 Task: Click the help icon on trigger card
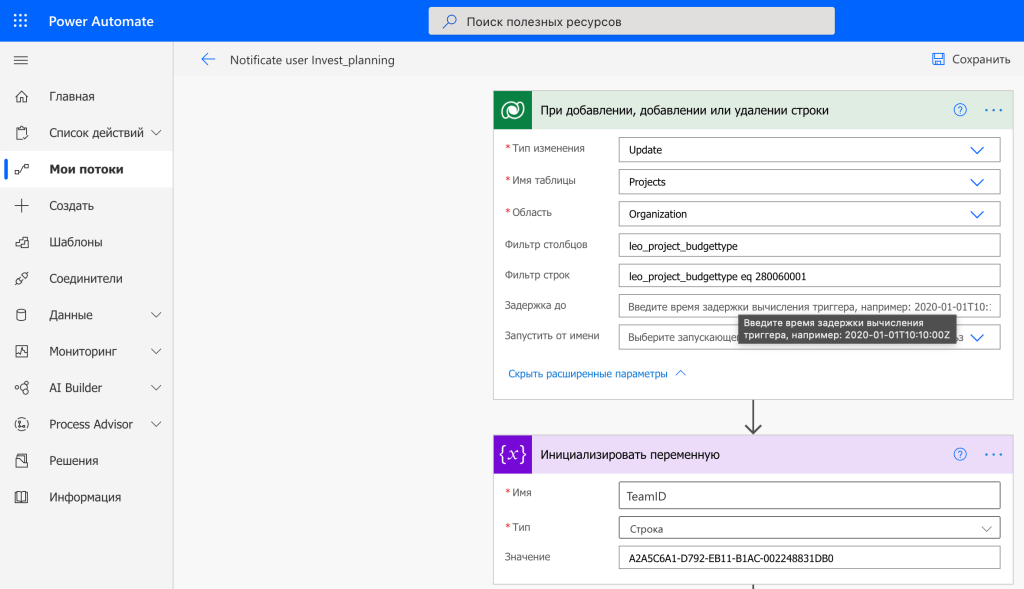click(x=960, y=110)
